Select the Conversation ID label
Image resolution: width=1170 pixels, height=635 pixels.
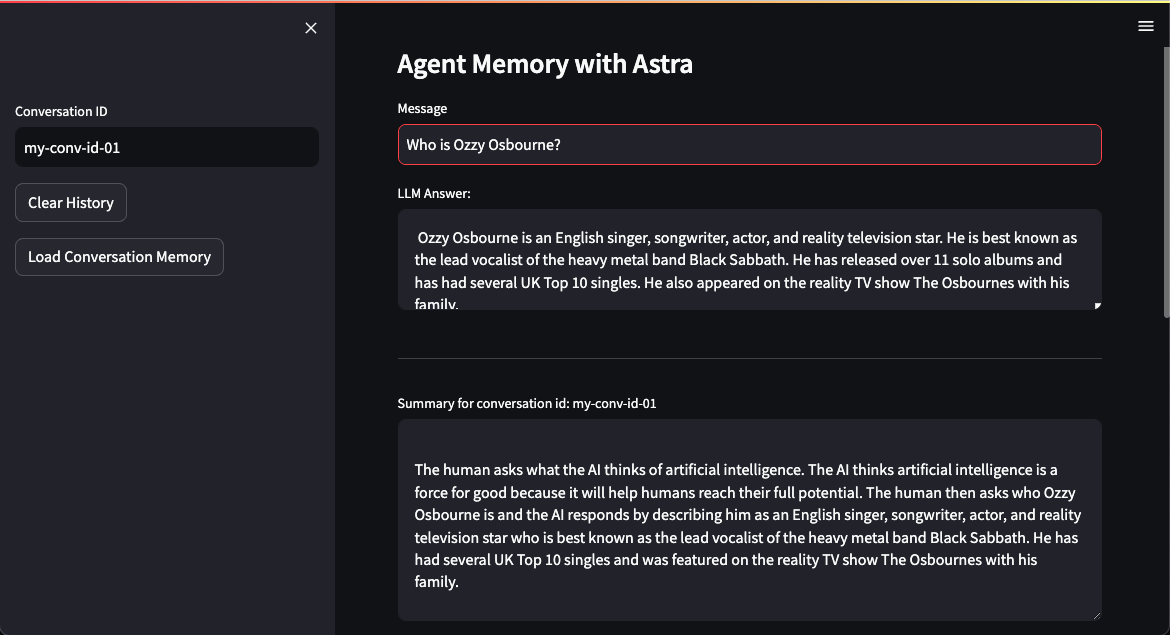point(61,112)
